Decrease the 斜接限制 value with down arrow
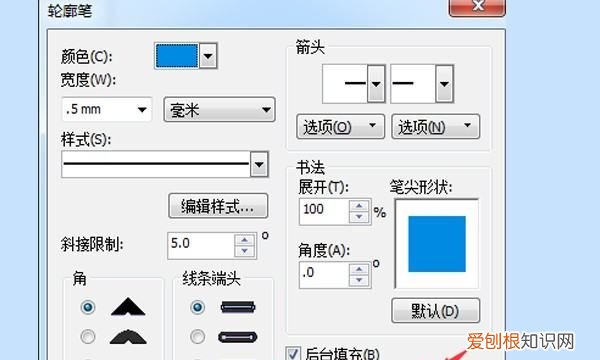Viewport: 600px width, 360px height. [x=245, y=251]
